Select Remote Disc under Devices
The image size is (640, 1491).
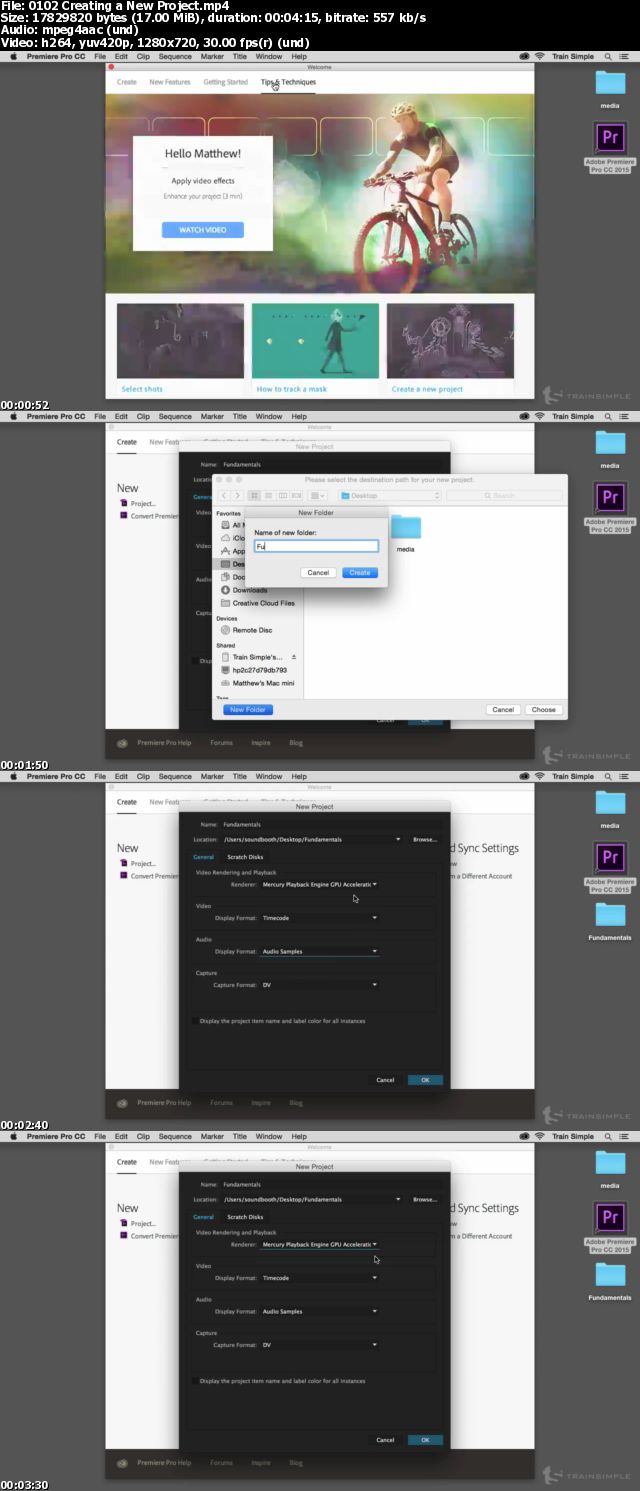[x=246, y=630]
